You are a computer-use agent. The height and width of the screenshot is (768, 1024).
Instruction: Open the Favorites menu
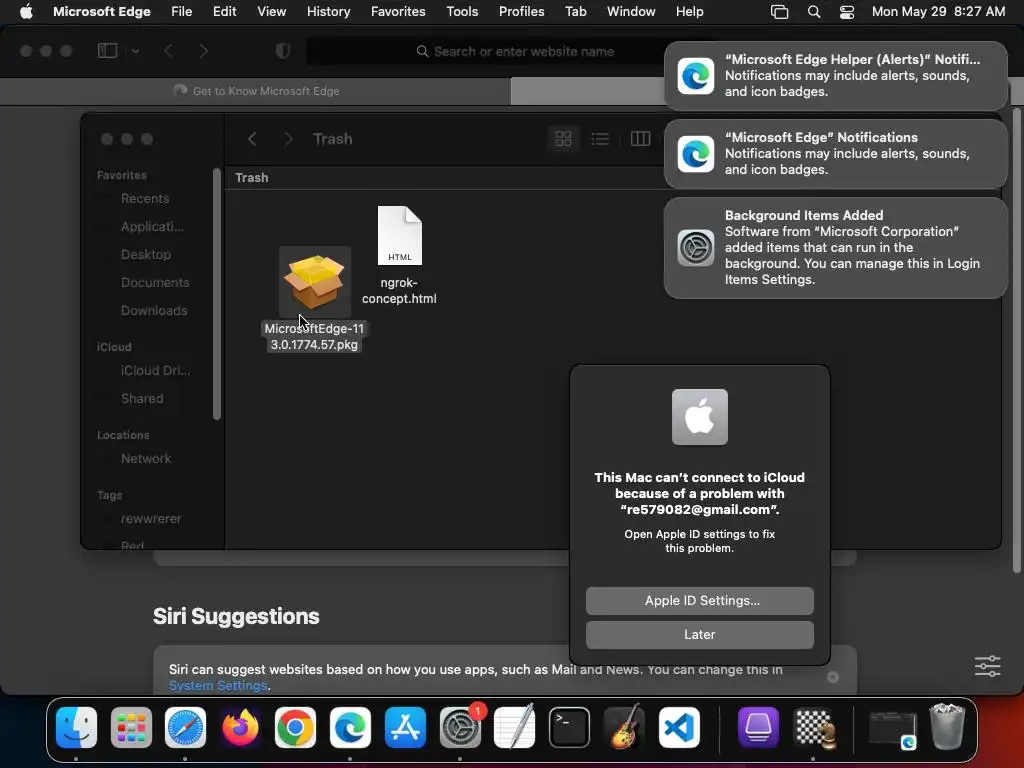(398, 12)
